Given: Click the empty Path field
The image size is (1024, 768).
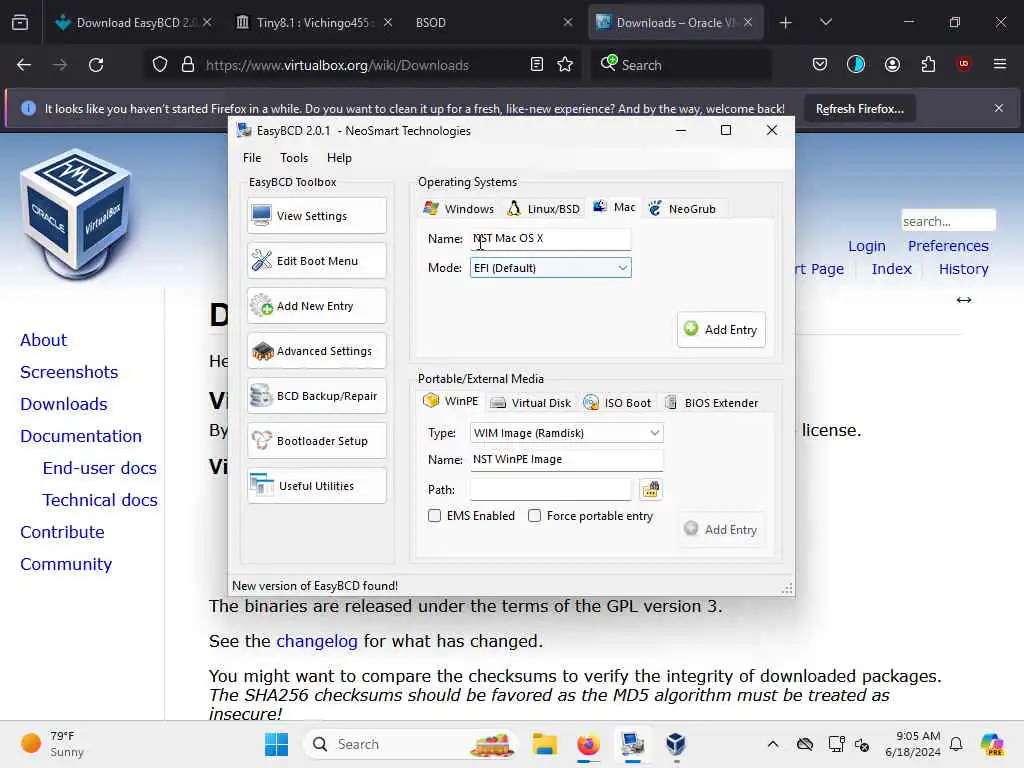Looking at the screenshot, I should [x=551, y=489].
